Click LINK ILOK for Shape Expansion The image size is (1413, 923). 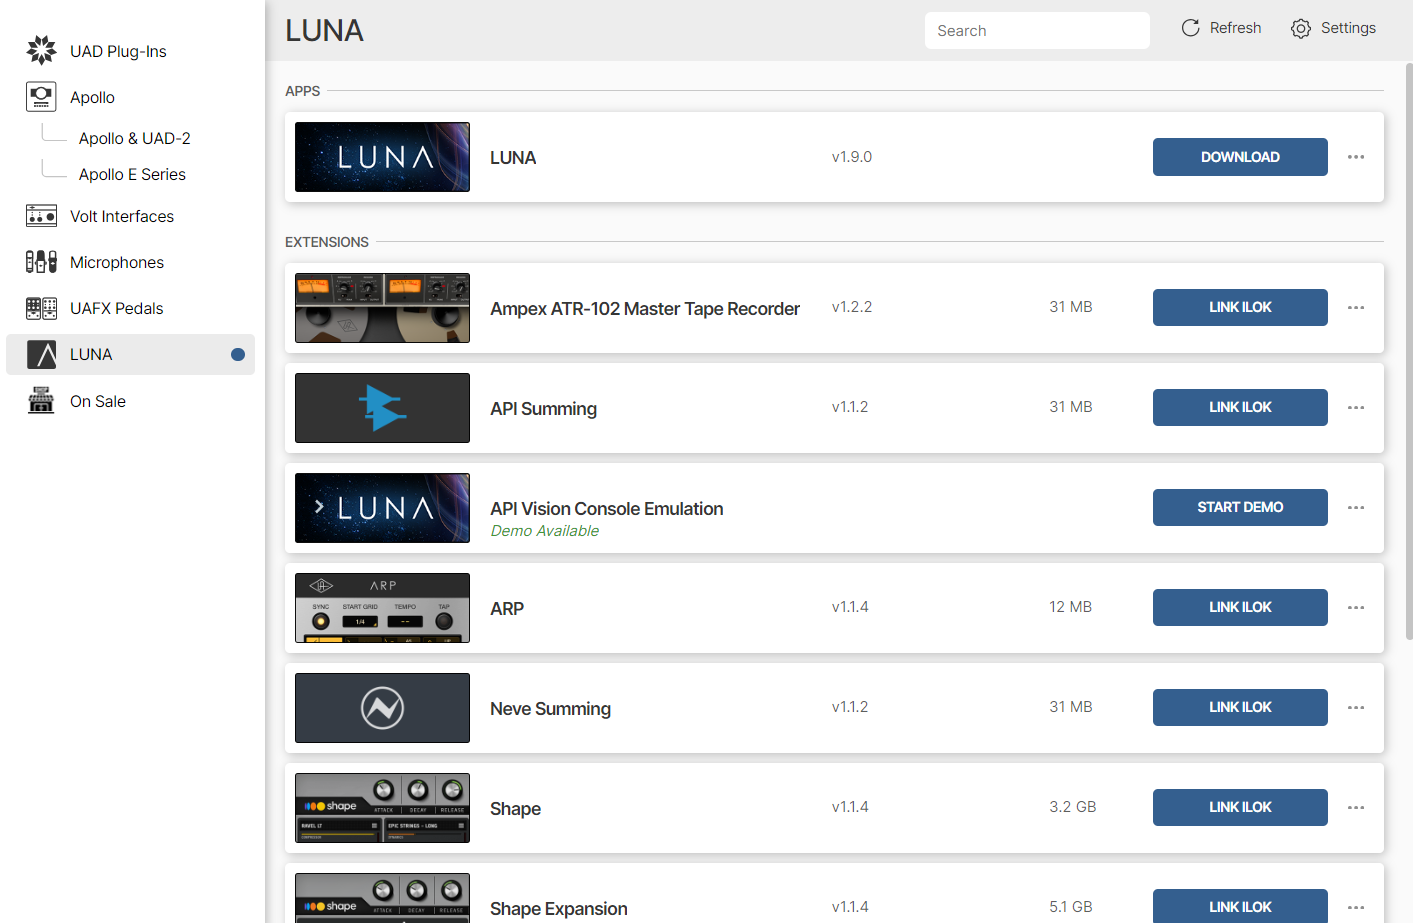tap(1240, 906)
